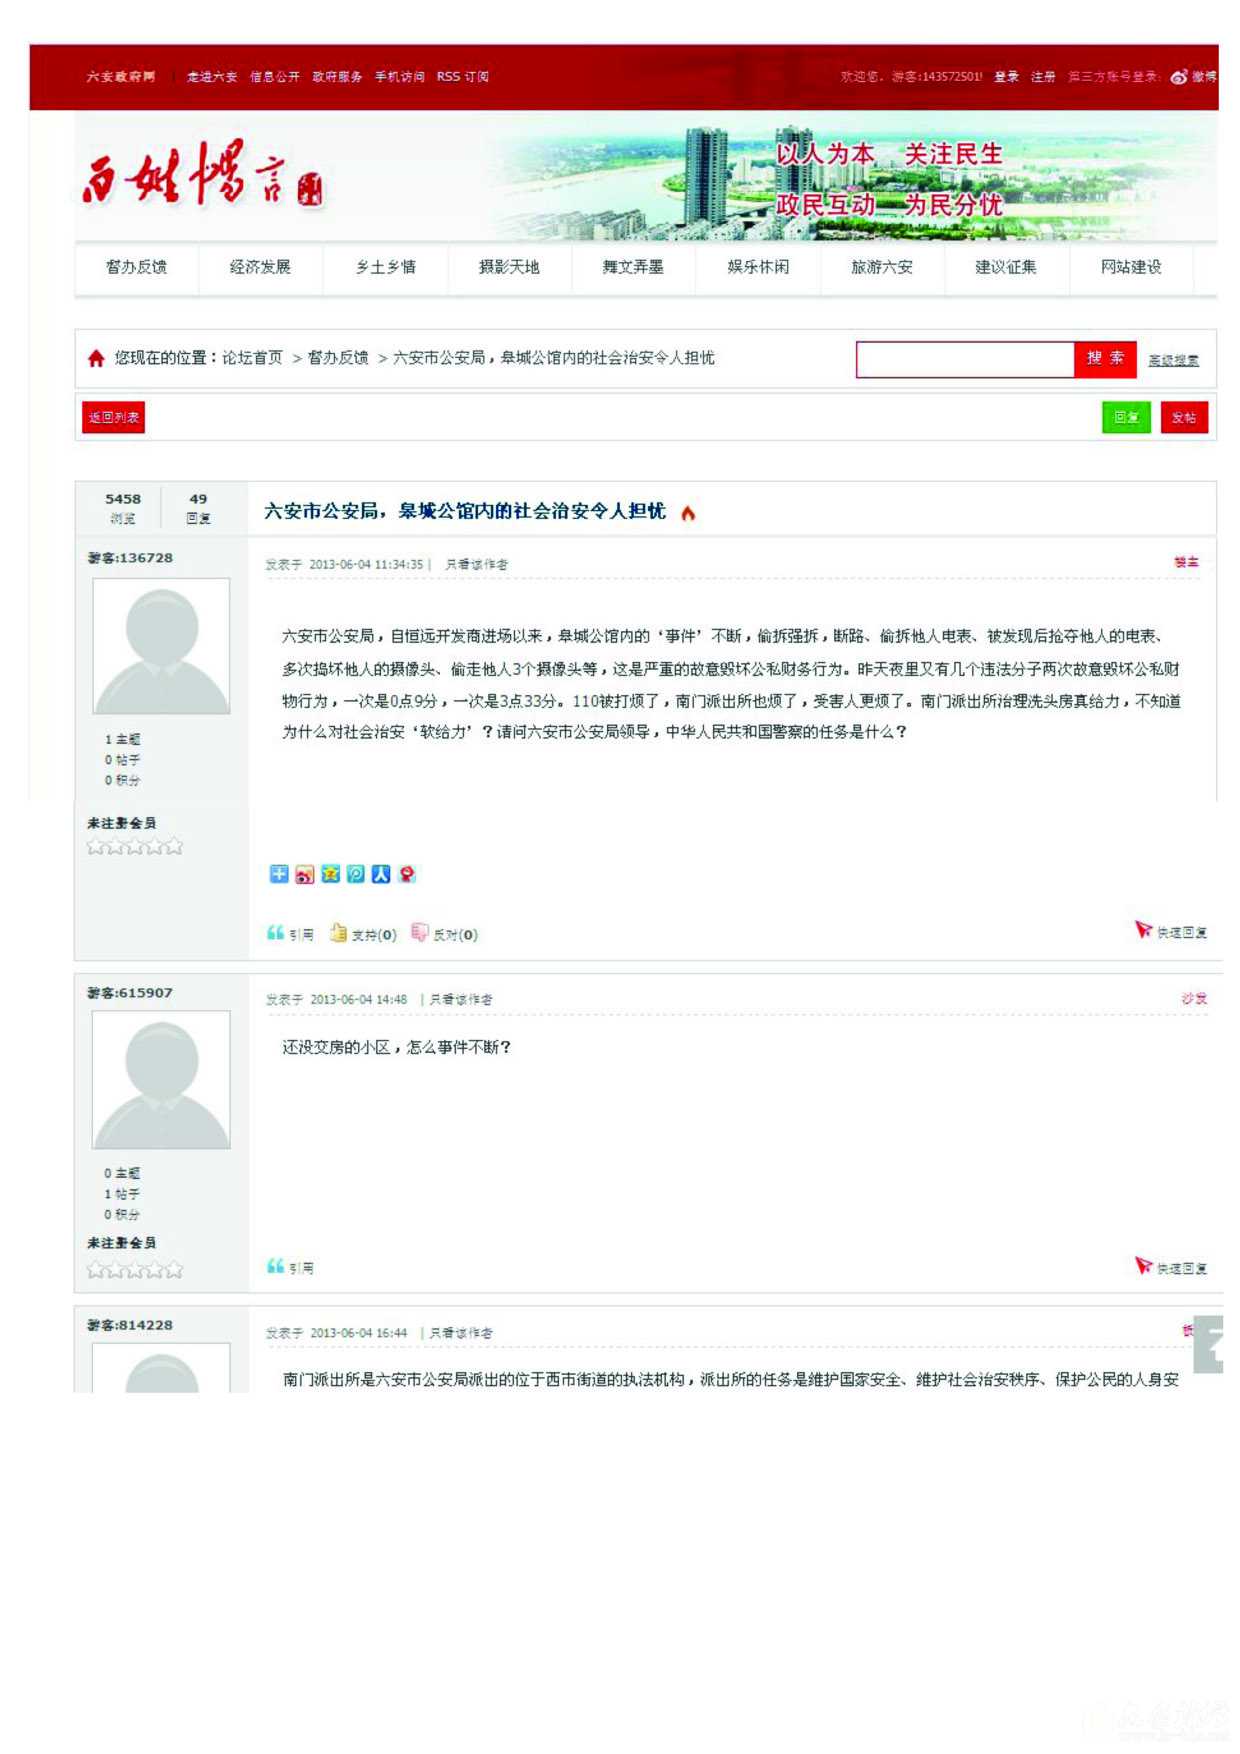Click the 百姓畅言 site logo

point(203,177)
